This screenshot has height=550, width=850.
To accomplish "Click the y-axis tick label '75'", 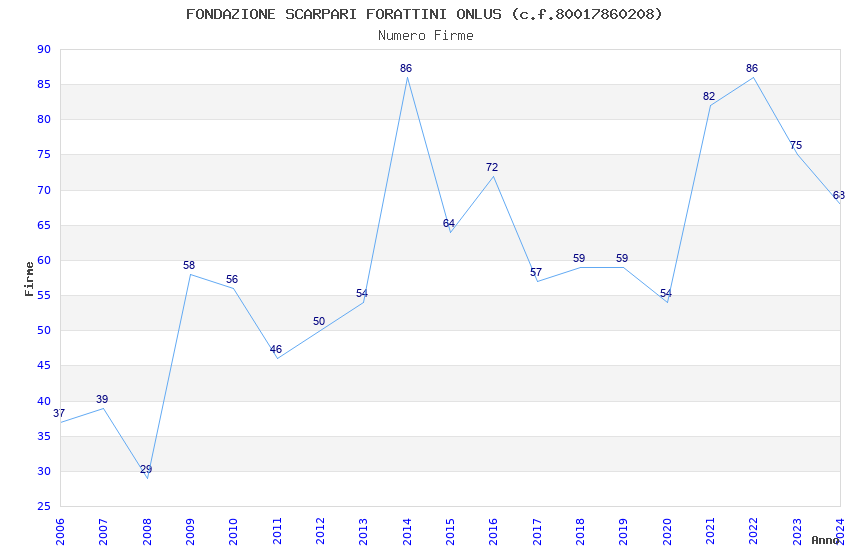I will 44,154.
